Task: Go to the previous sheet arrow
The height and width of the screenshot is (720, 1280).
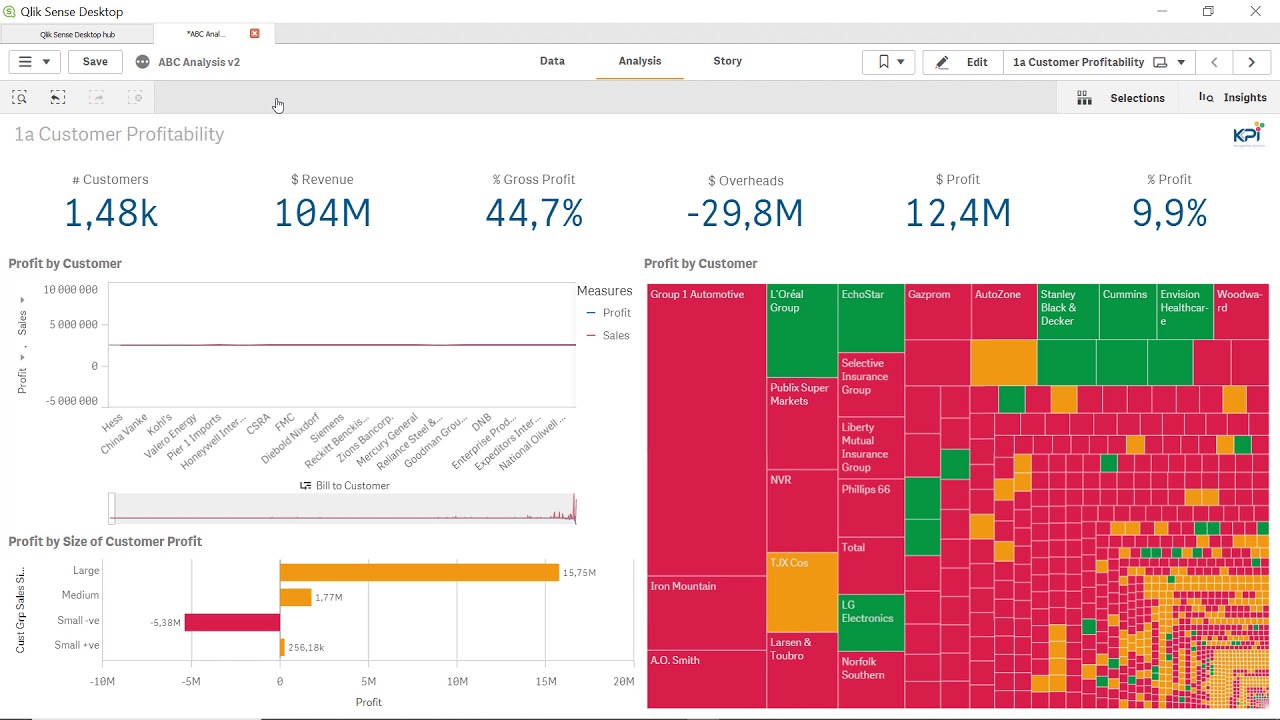Action: pos(1214,62)
